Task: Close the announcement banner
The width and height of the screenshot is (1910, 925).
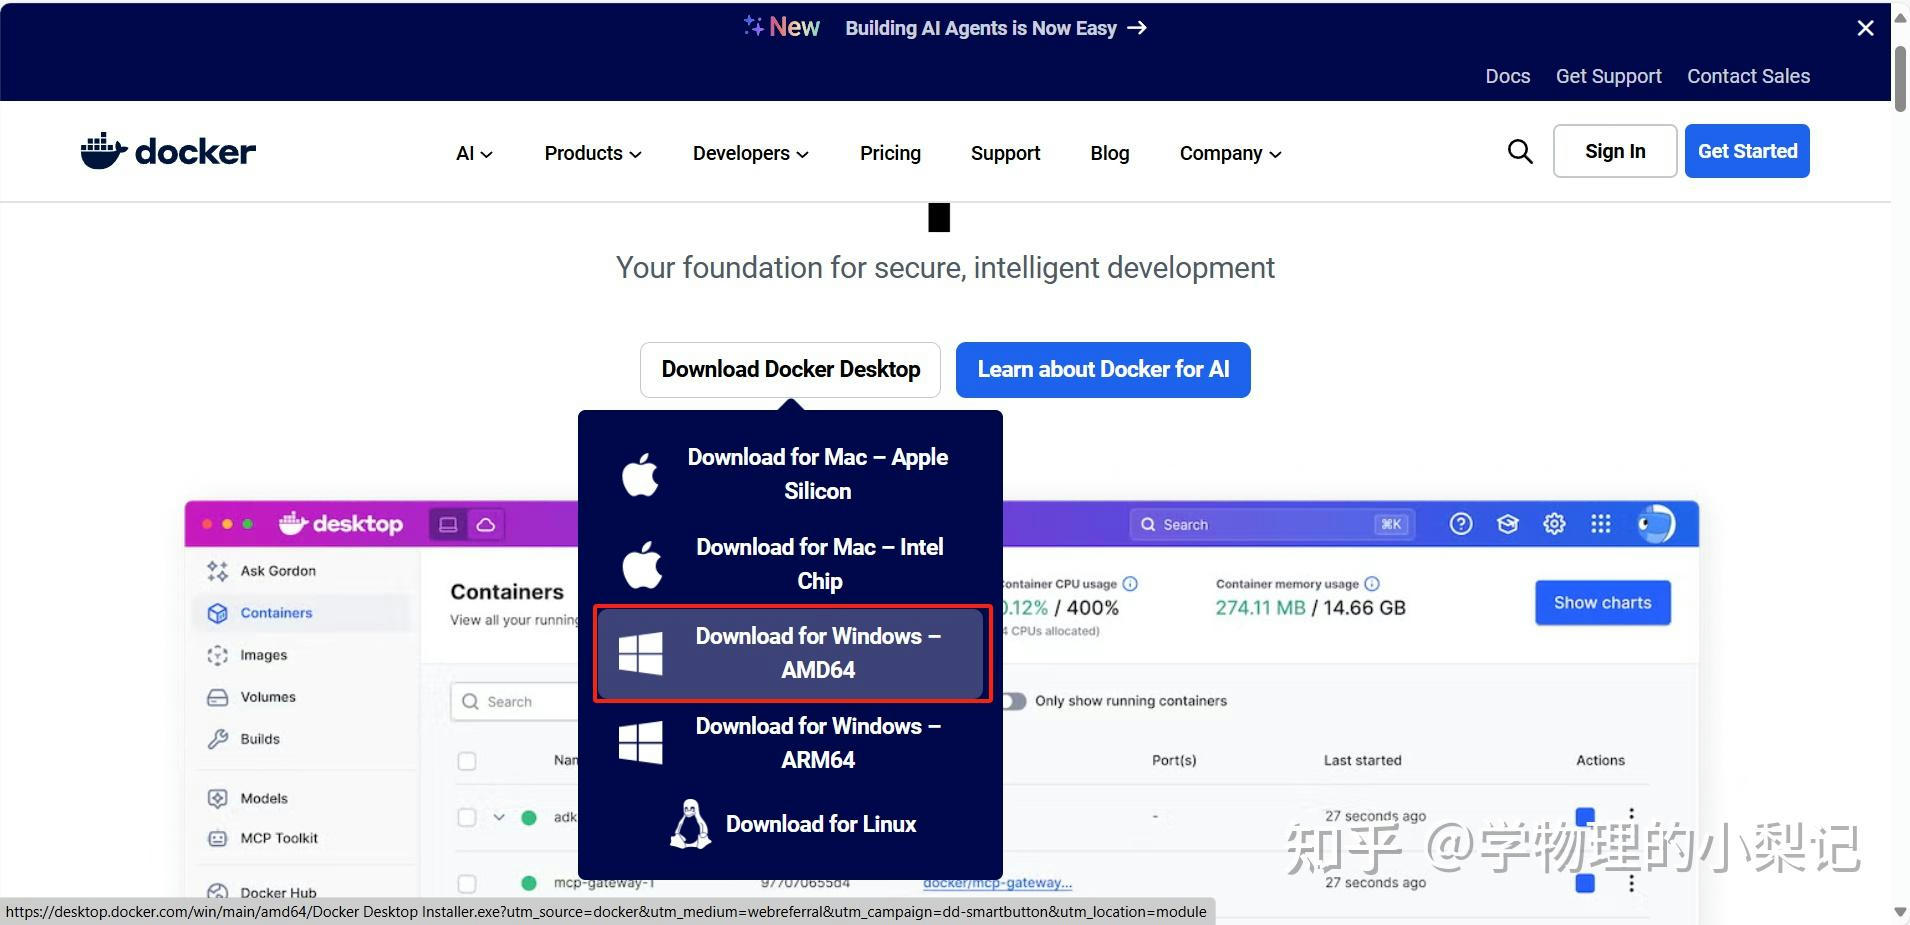Action: click(1865, 28)
